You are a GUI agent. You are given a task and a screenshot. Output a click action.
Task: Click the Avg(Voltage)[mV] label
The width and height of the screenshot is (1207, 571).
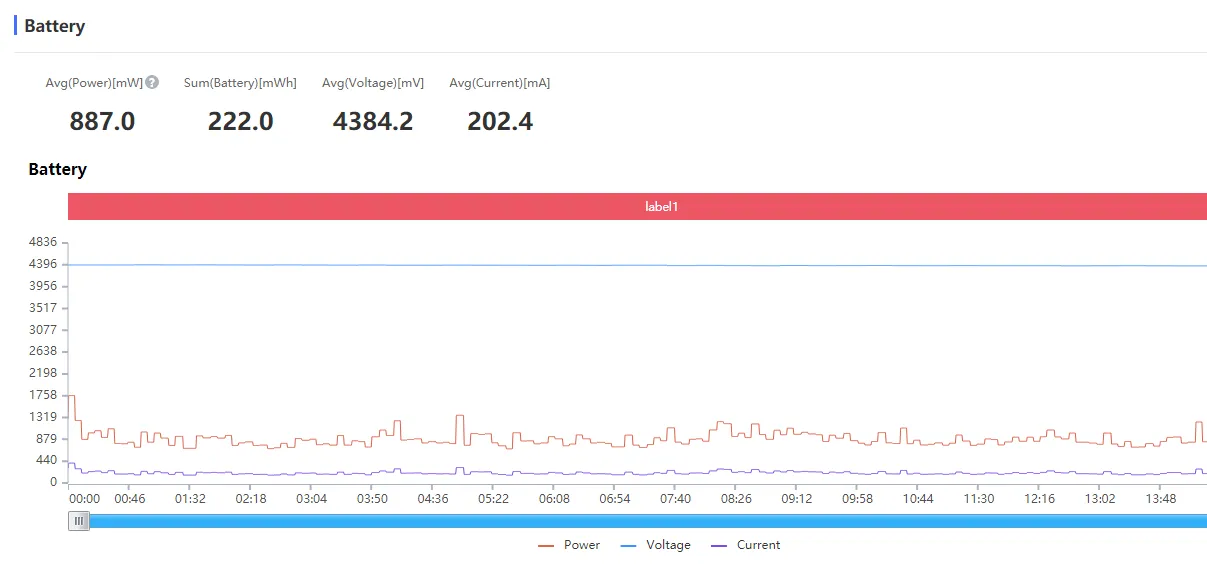tap(373, 83)
